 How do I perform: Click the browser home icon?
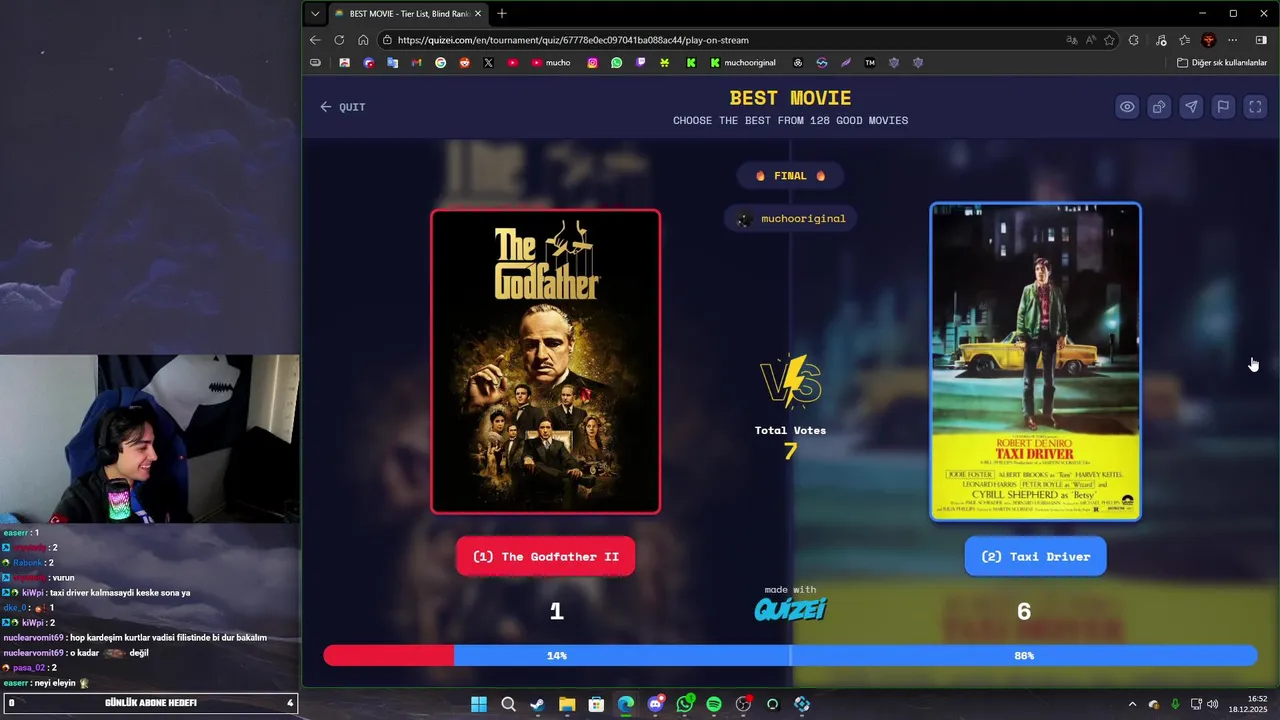click(x=363, y=40)
